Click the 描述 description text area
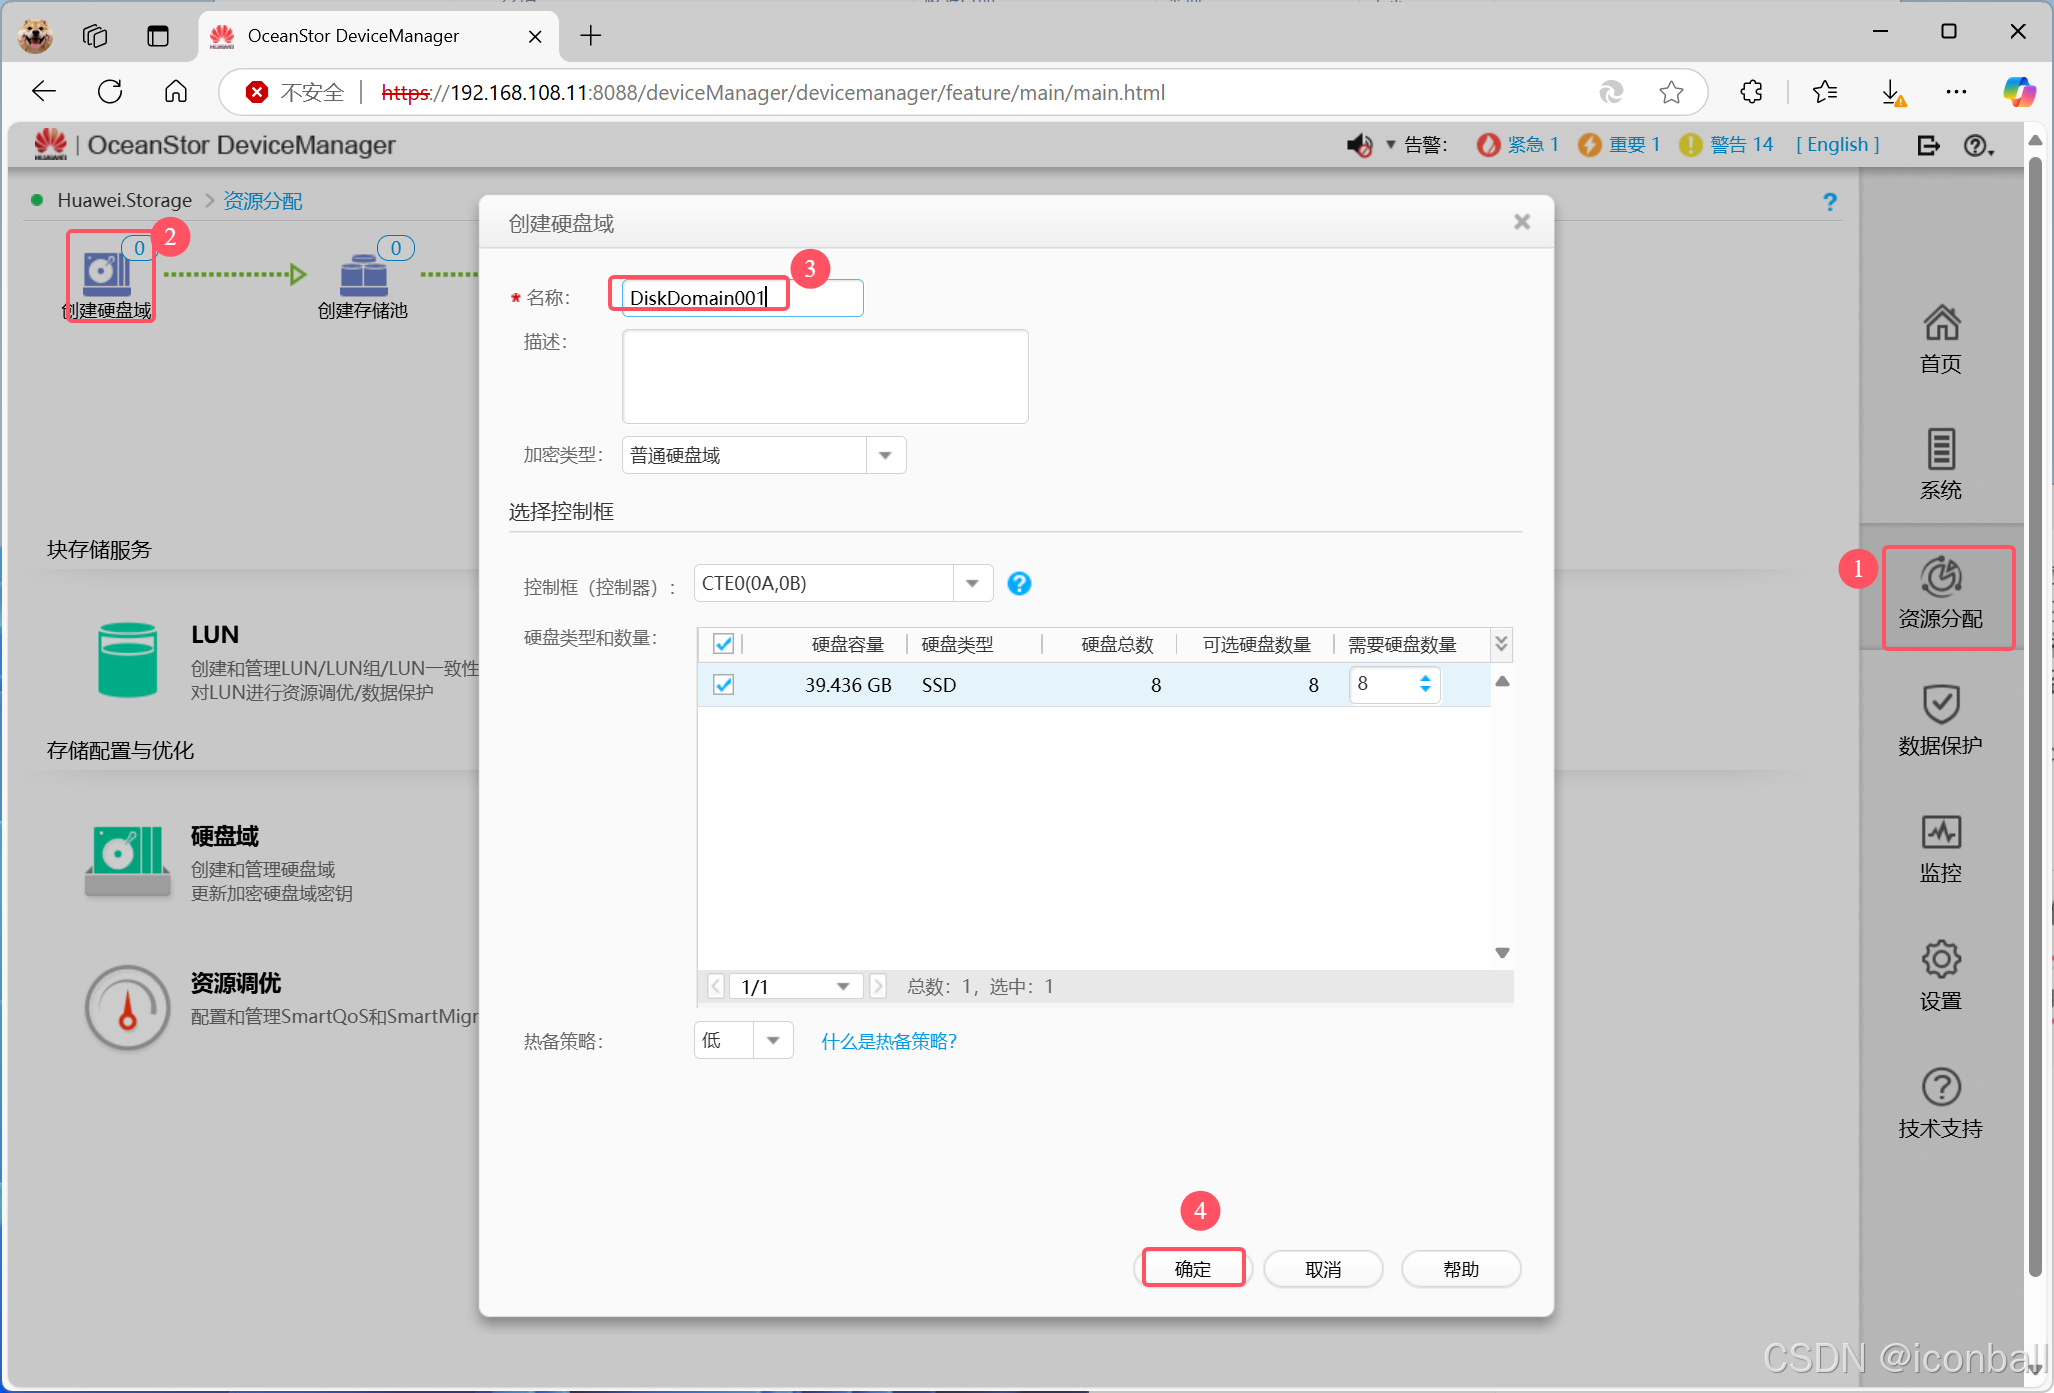This screenshot has width=2054, height=1393. point(825,377)
